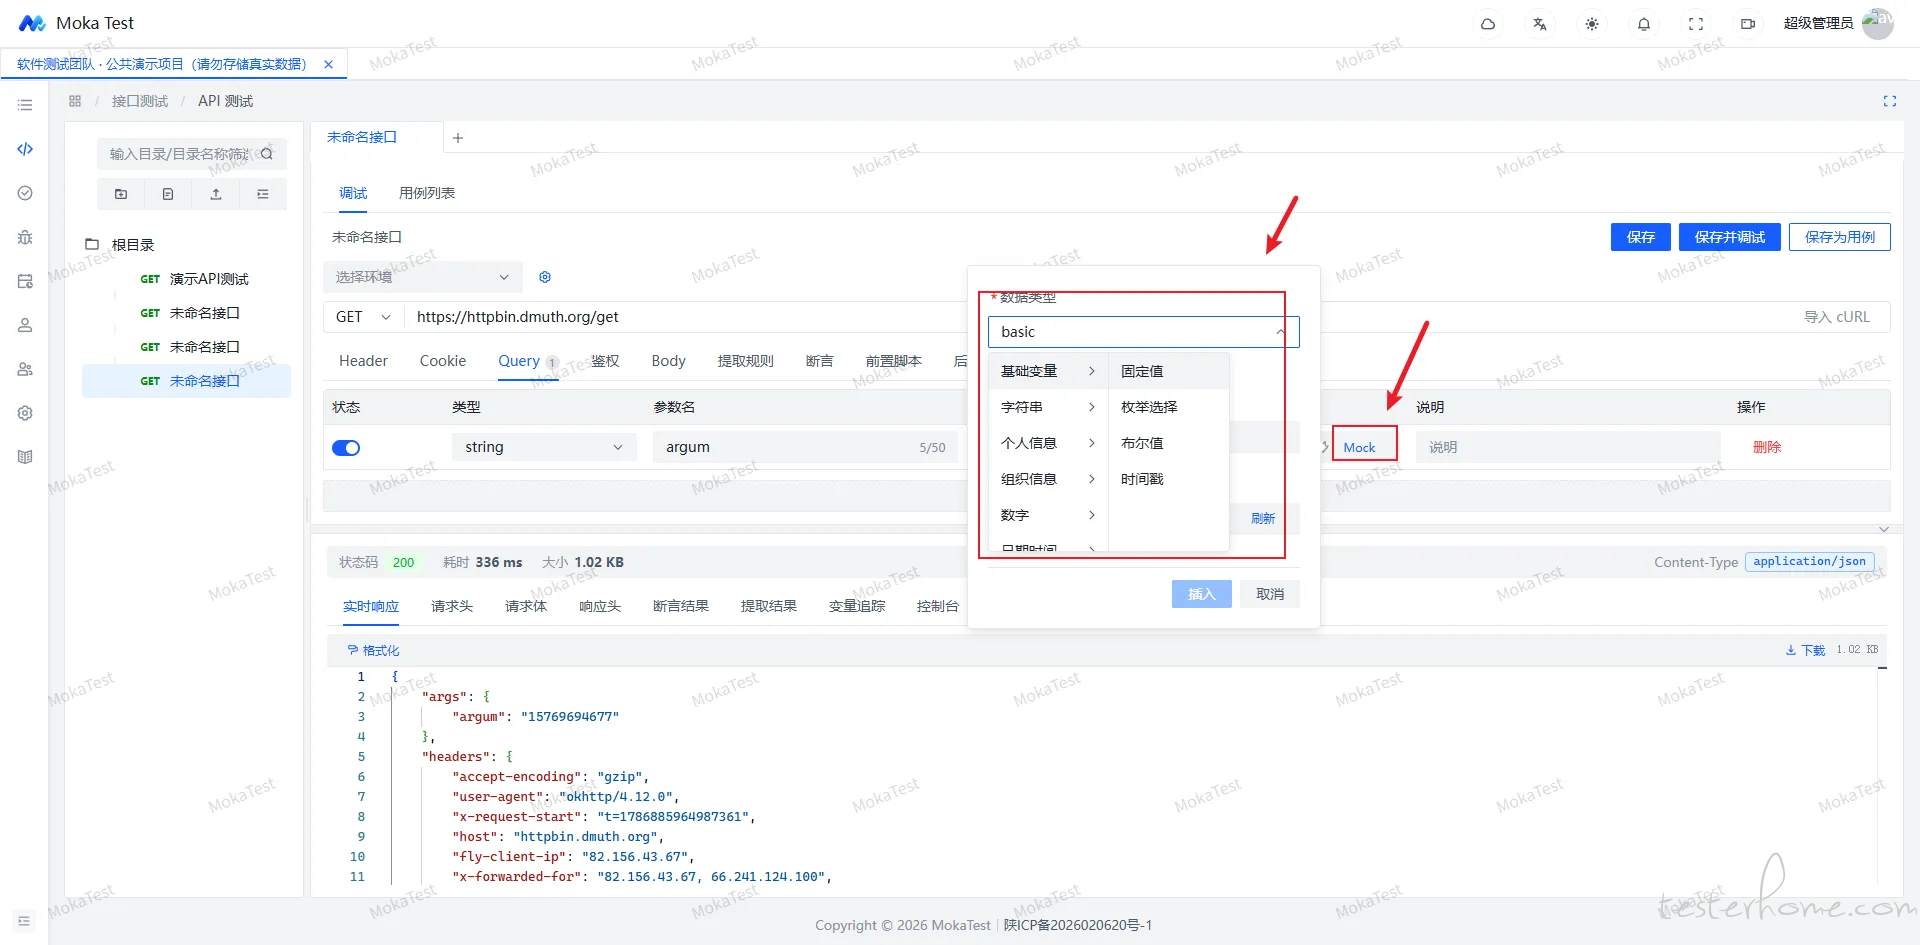Select 时间戳 option

point(1168,479)
